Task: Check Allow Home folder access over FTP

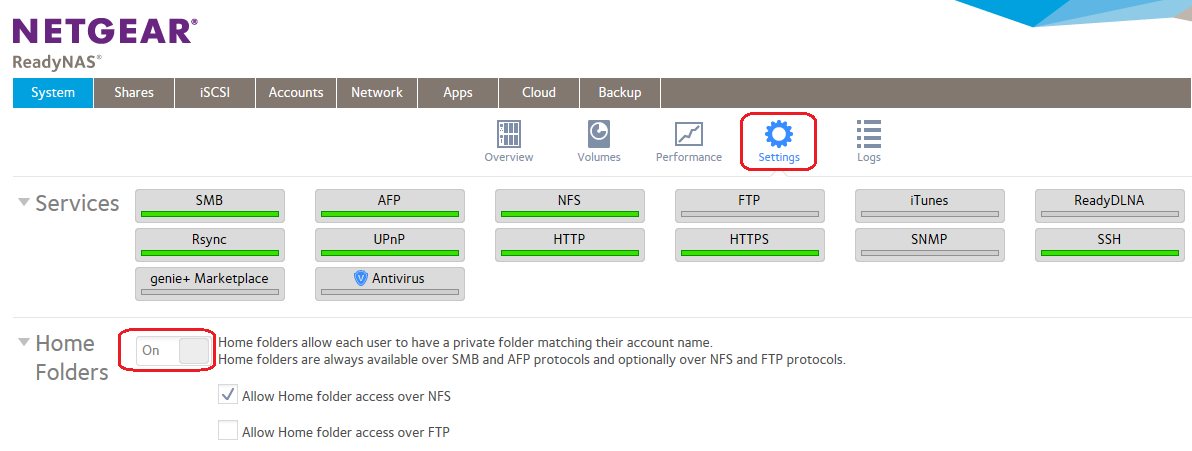Action: coord(228,431)
